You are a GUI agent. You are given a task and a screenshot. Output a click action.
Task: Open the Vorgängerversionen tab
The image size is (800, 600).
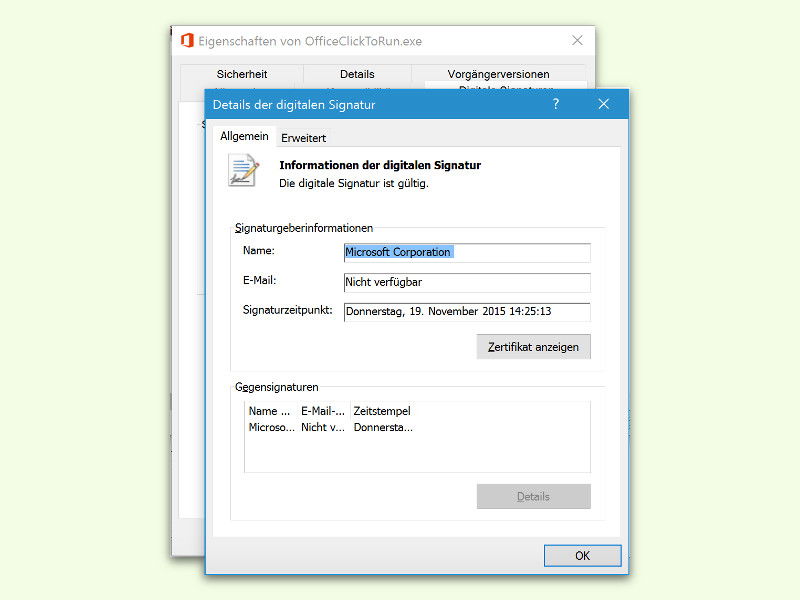(498, 74)
